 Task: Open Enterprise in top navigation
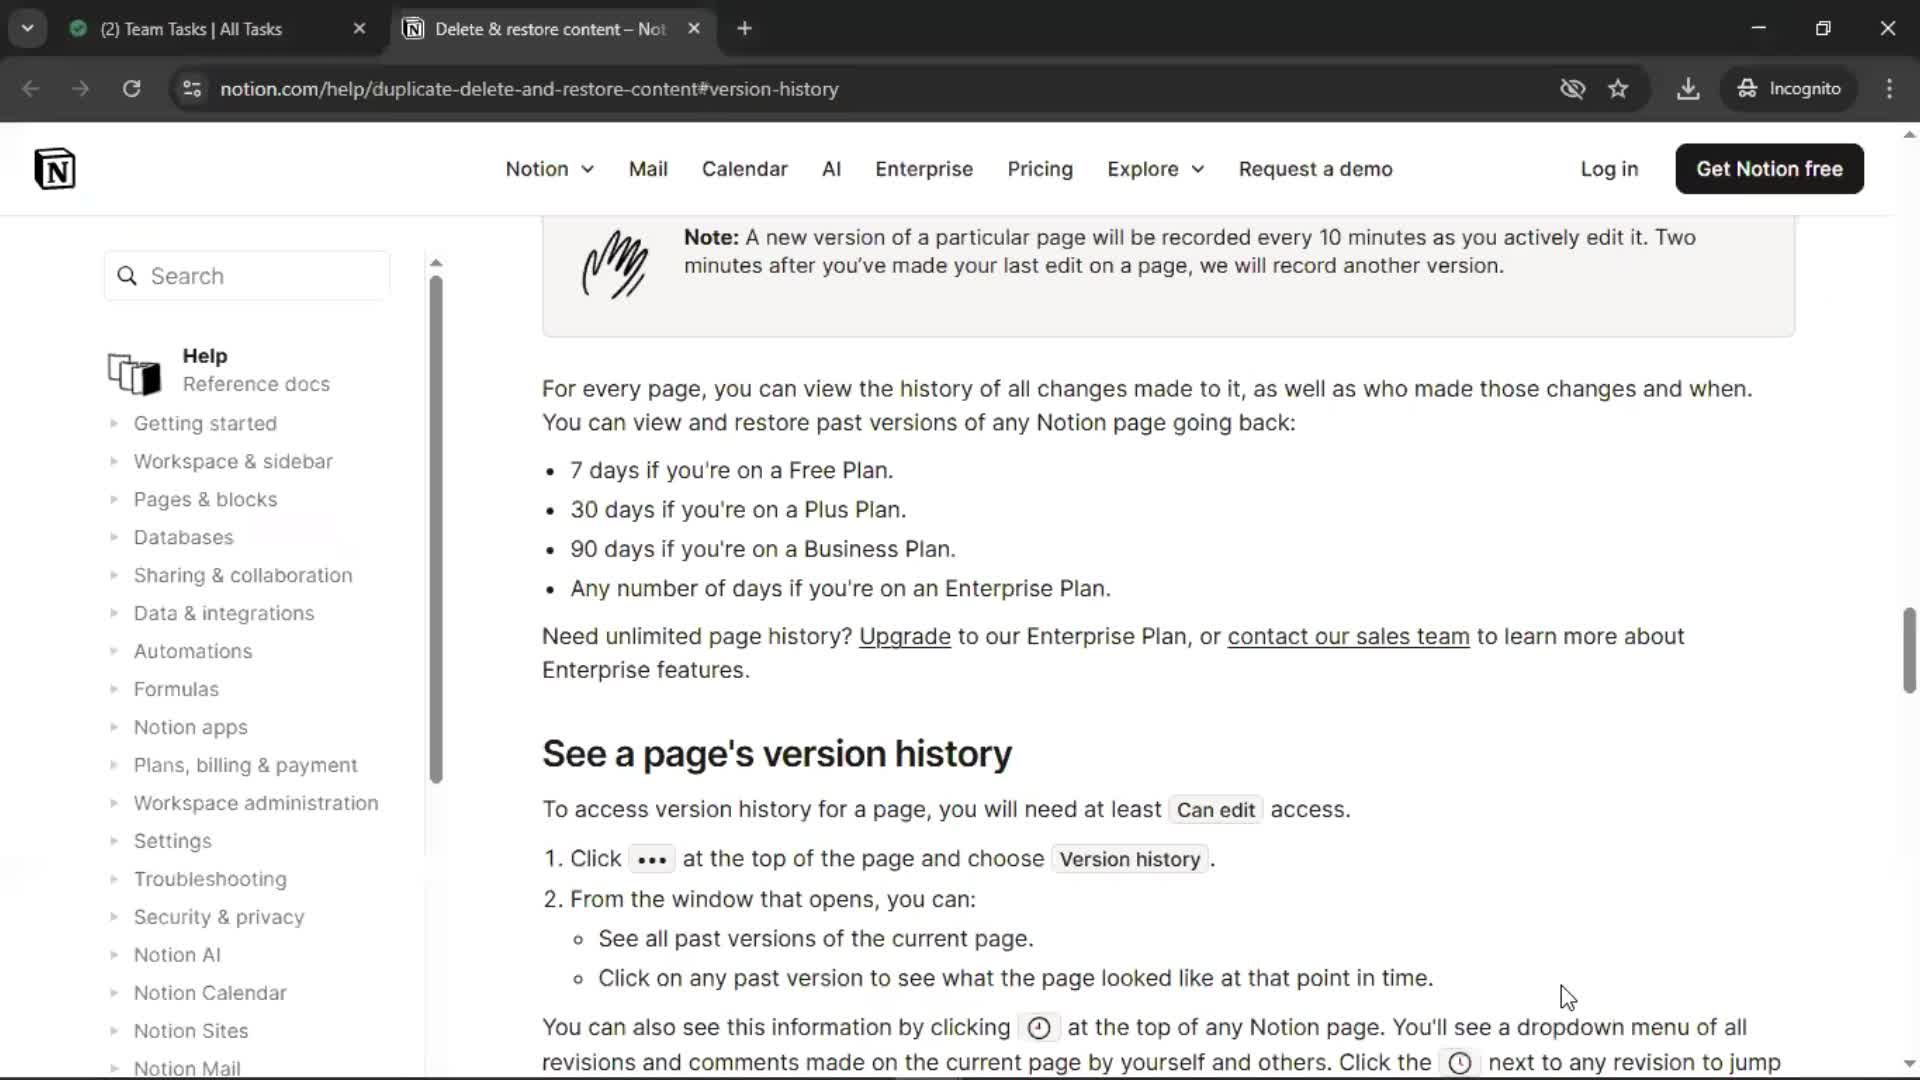click(924, 169)
